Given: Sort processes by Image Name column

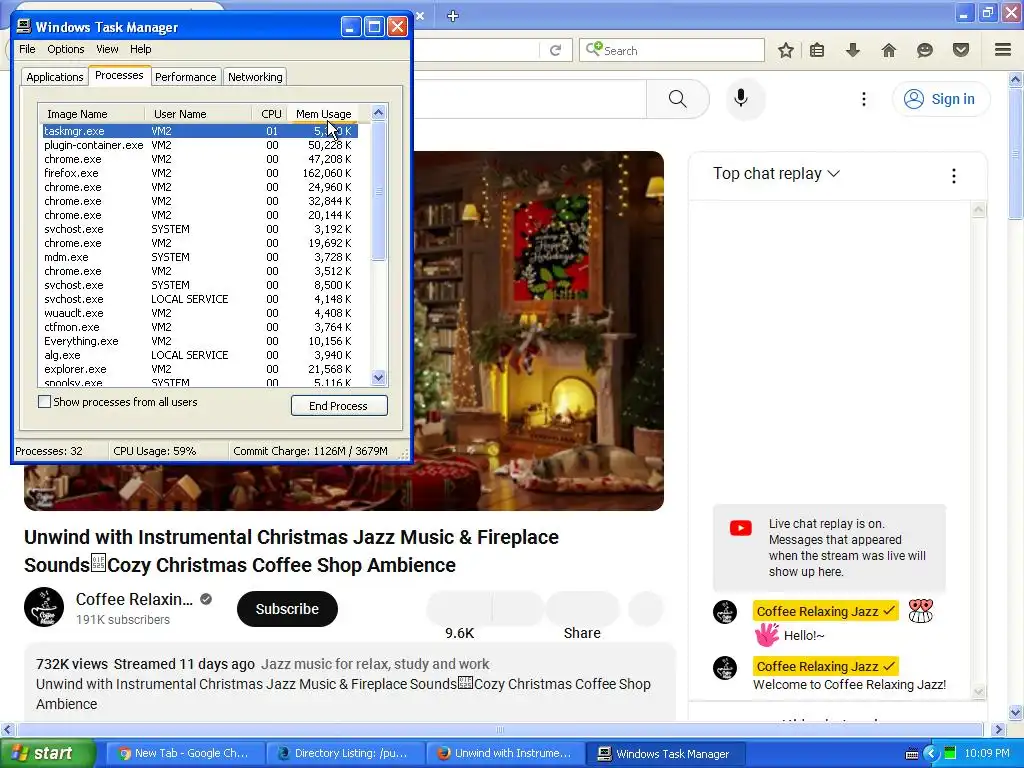Looking at the screenshot, I should point(91,114).
